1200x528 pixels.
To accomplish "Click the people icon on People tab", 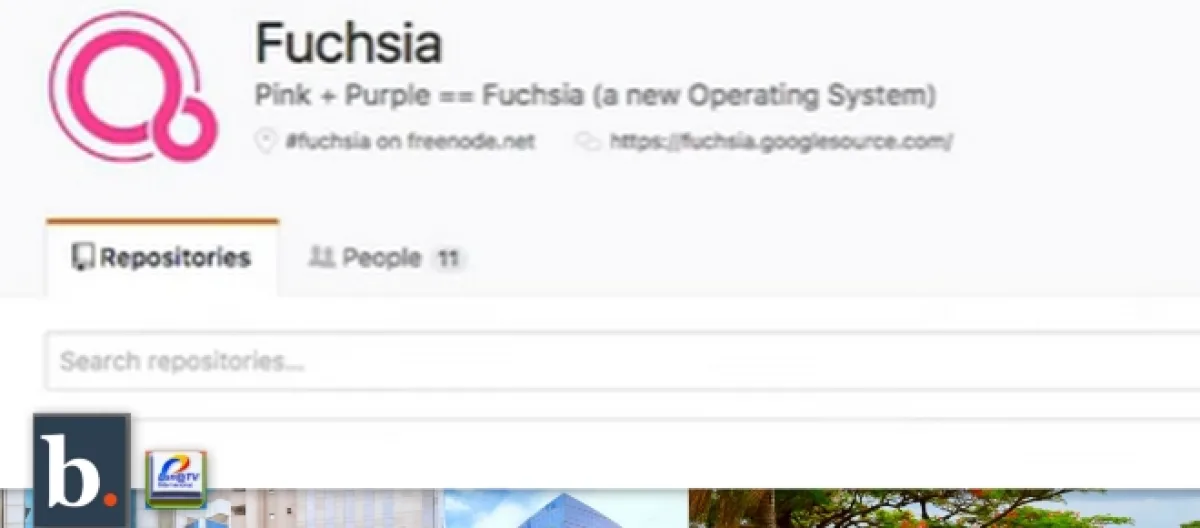I will click(320, 258).
